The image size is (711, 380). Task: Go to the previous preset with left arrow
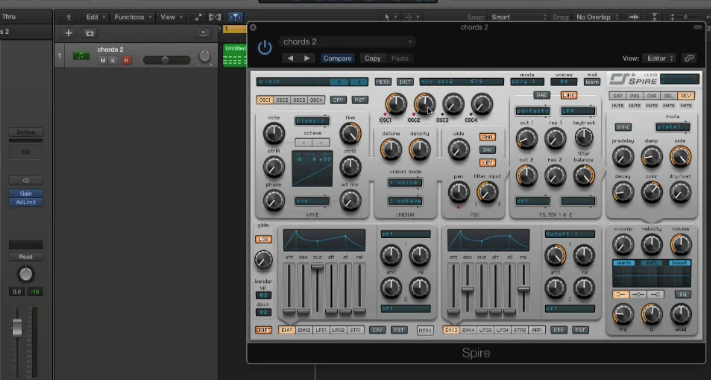coord(290,58)
